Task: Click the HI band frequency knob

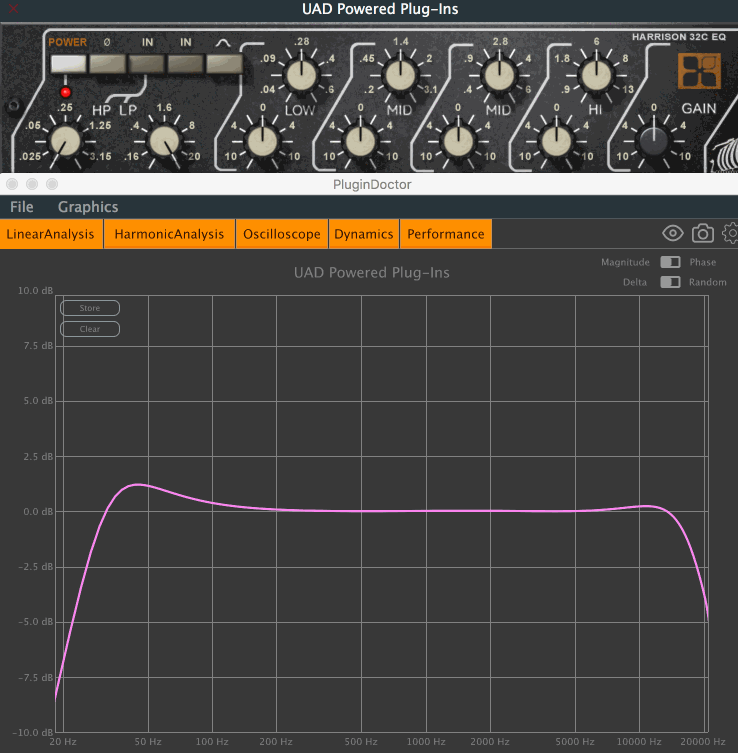Action: [x=596, y=75]
